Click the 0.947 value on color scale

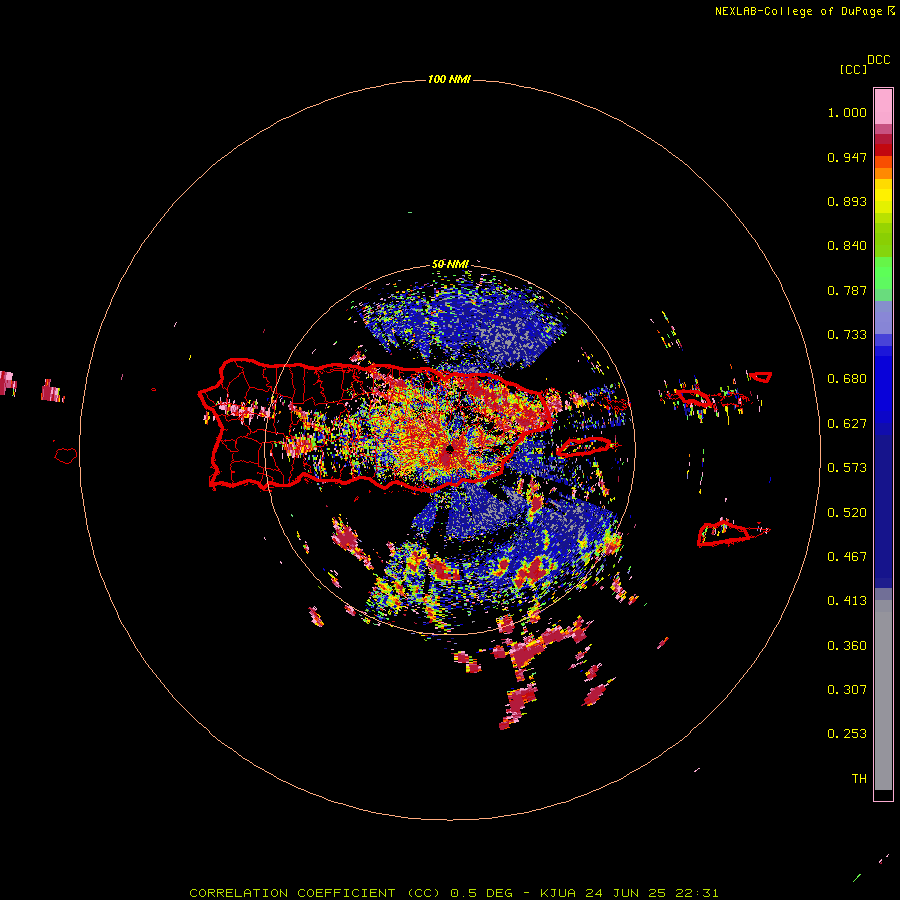click(x=847, y=157)
